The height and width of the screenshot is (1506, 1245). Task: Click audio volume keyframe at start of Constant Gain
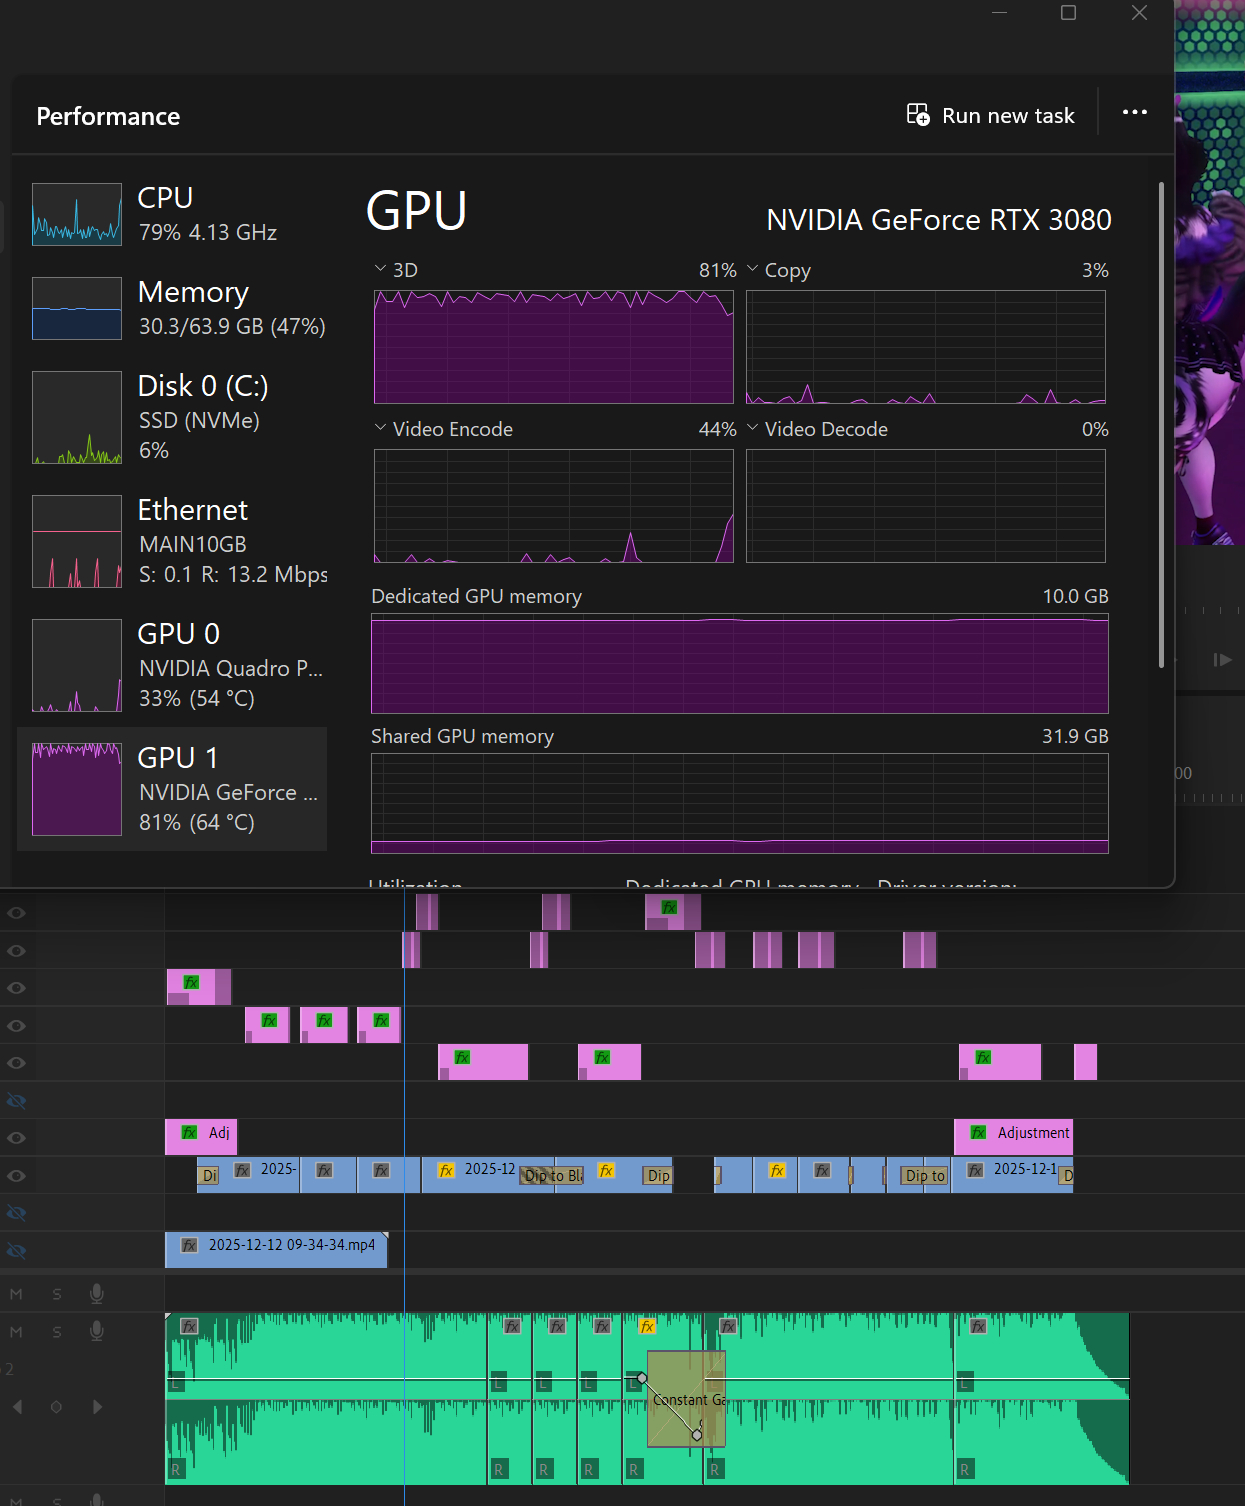(642, 1378)
